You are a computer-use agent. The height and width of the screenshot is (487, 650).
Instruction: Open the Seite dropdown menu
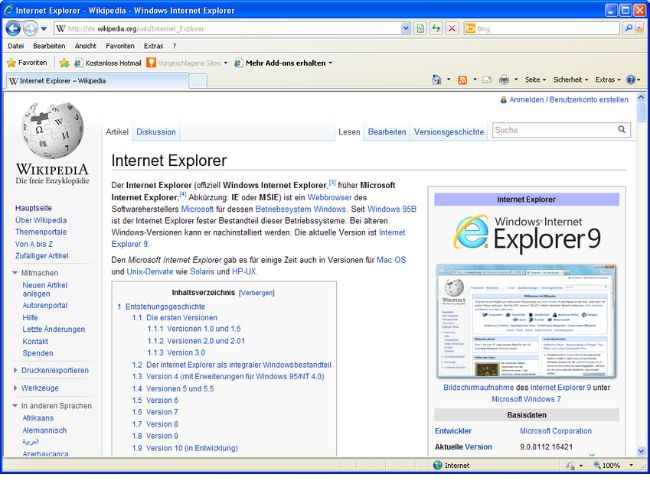(535, 80)
